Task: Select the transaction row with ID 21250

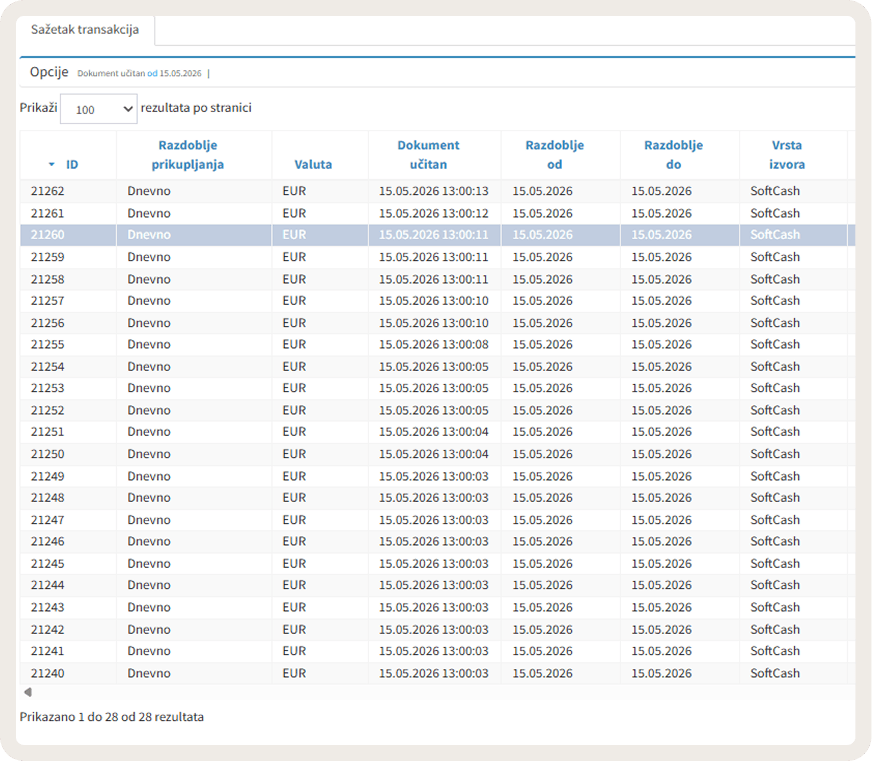Action: coord(437,454)
